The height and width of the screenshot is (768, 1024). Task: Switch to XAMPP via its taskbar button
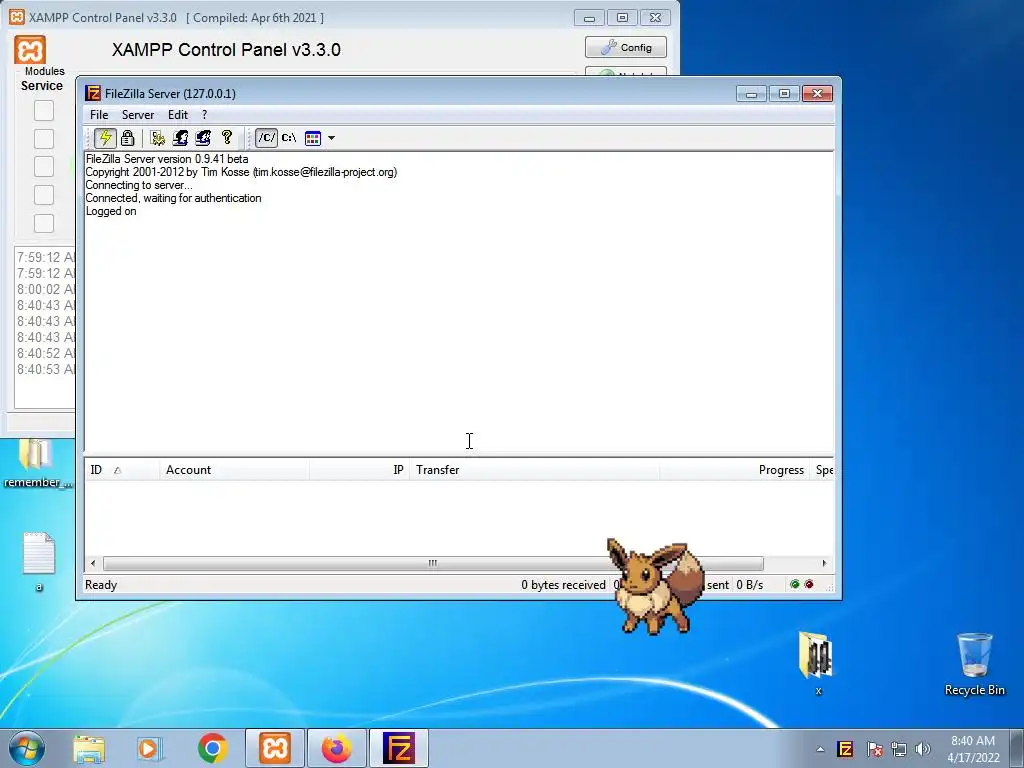(x=275, y=748)
